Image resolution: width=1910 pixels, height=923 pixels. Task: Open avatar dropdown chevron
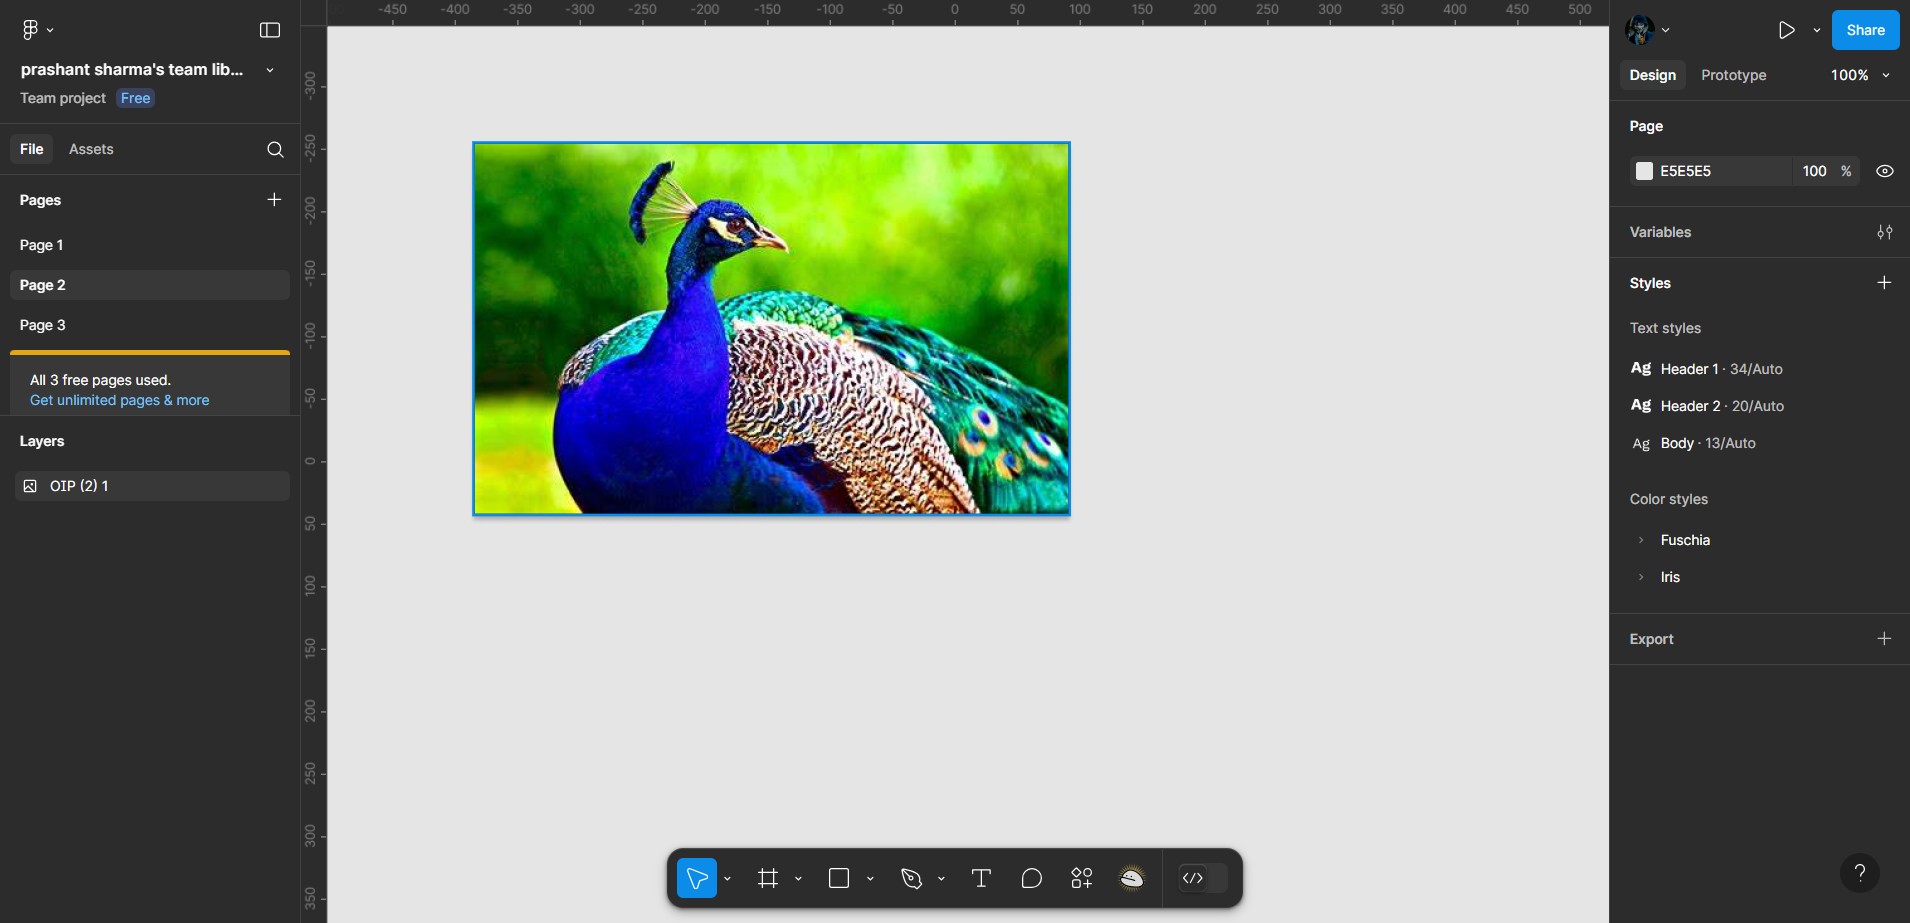[x=1666, y=30]
